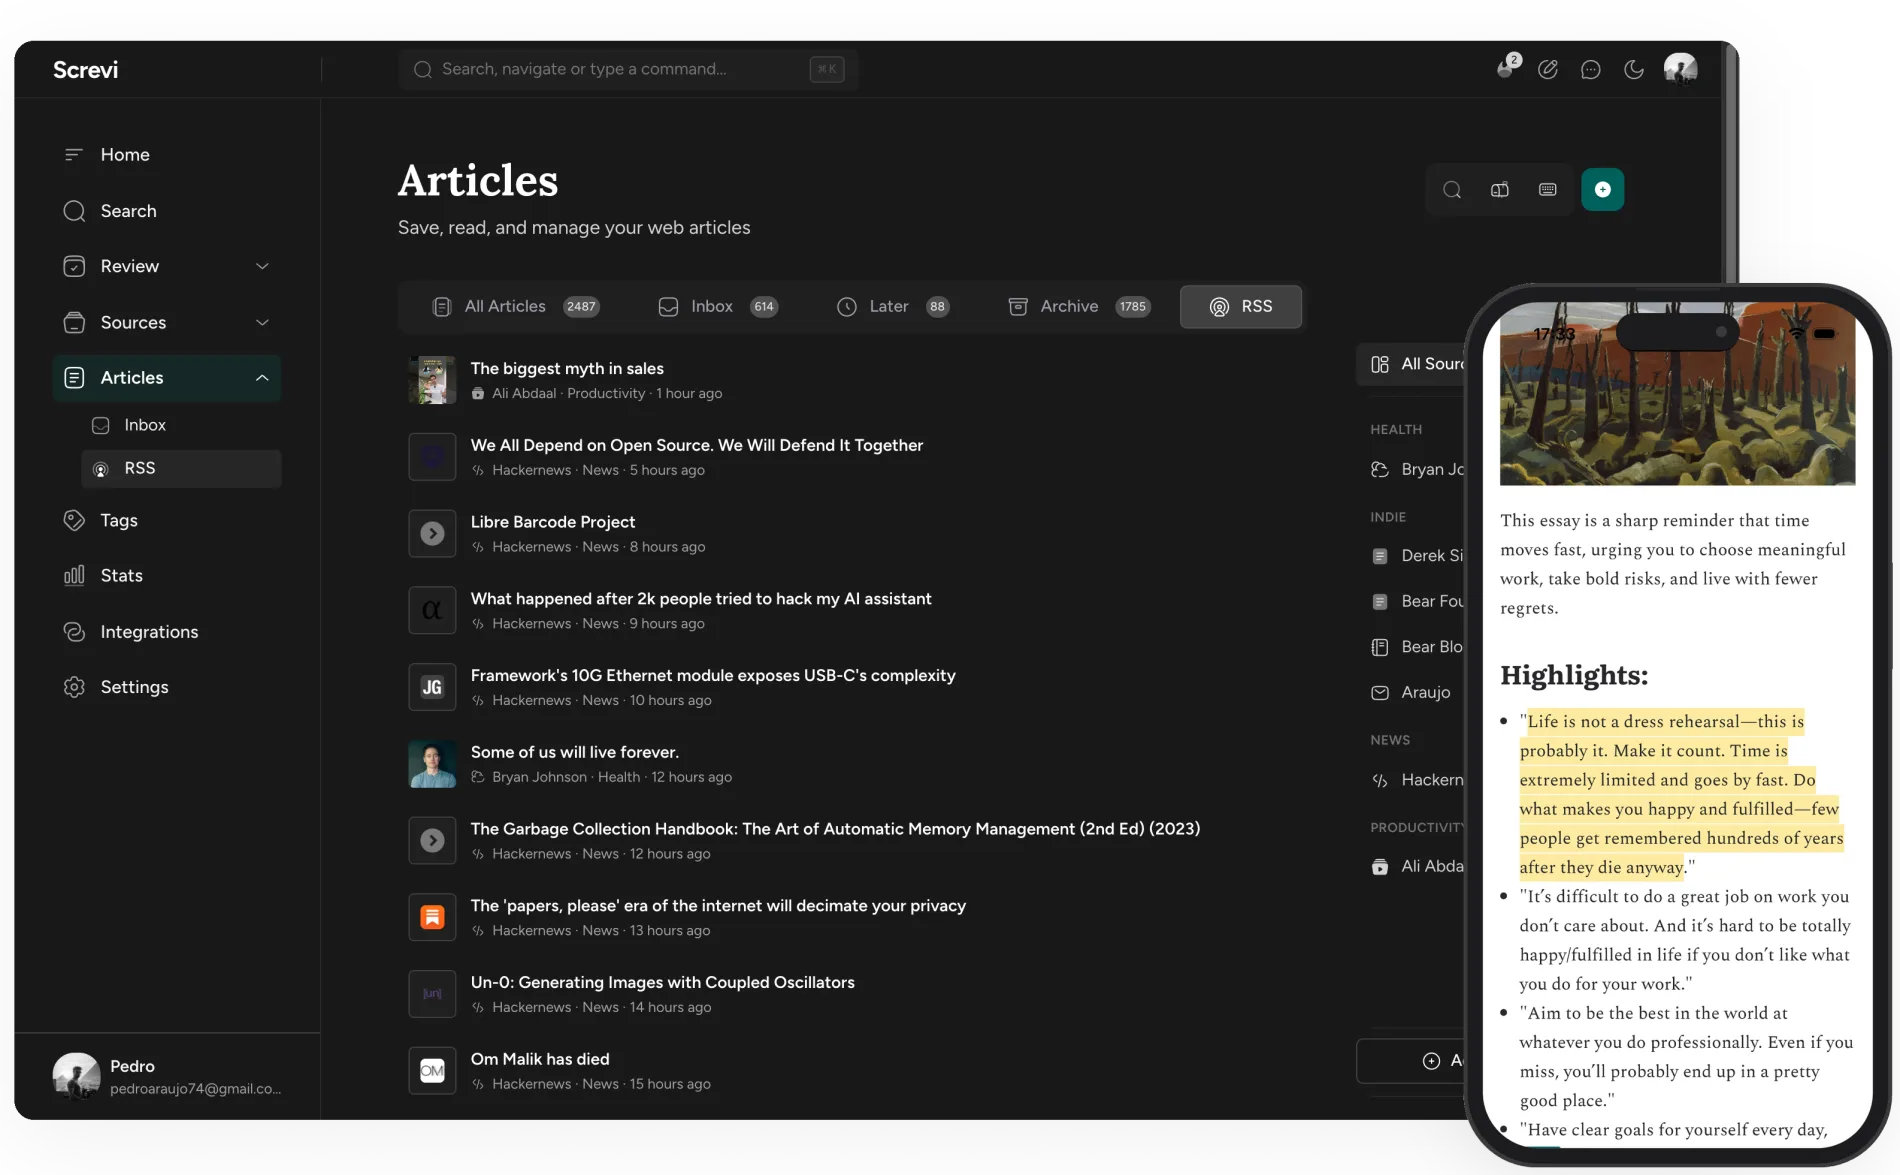The height and width of the screenshot is (1175, 1900).
Task: Click play icon beside Garbage Collection Handbook
Action: (x=432, y=841)
